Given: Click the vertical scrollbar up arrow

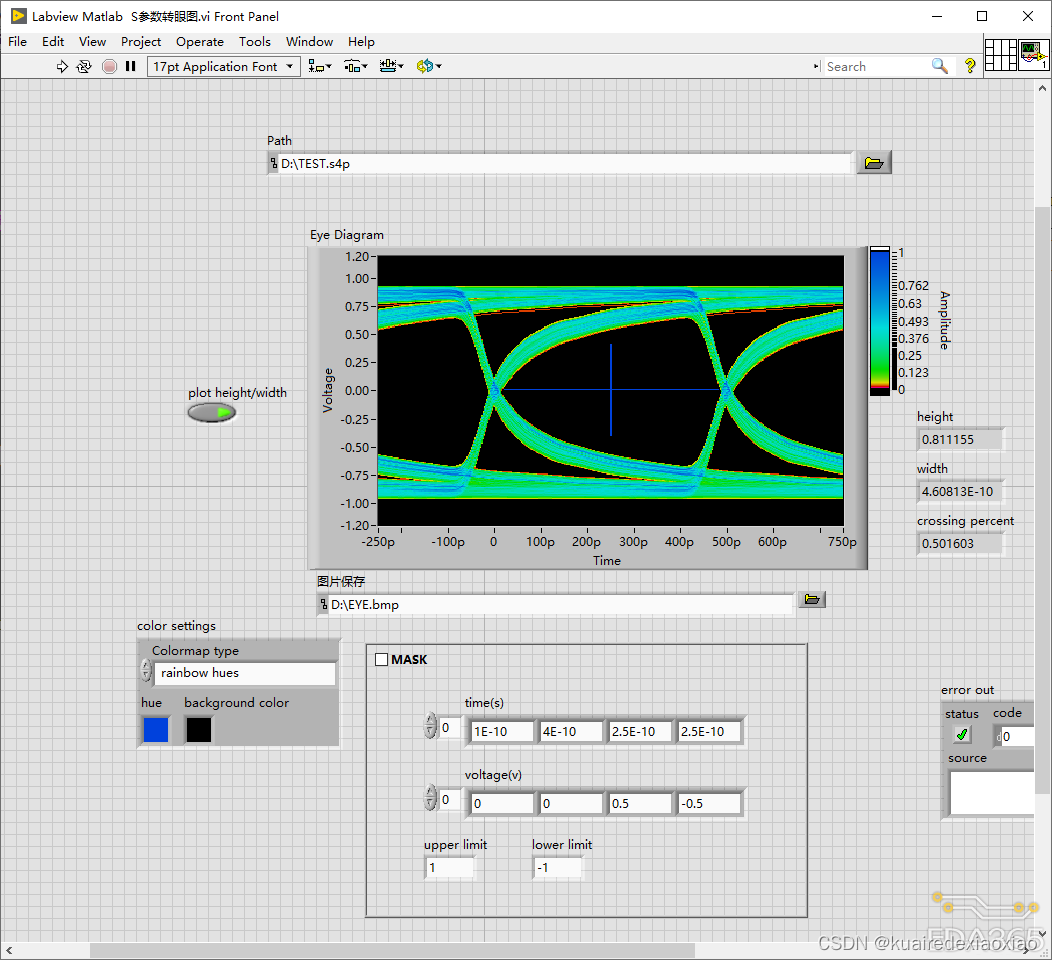Looking at the screenshot, I should click(x=1042, y=88).
